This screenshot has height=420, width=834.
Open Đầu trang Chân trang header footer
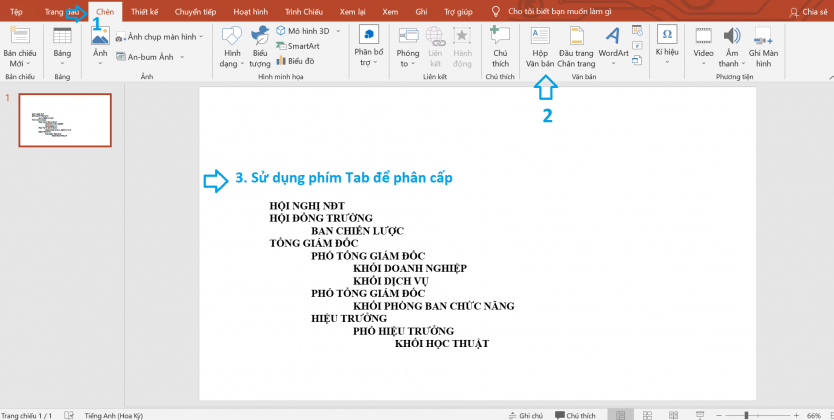click(576, 46)
